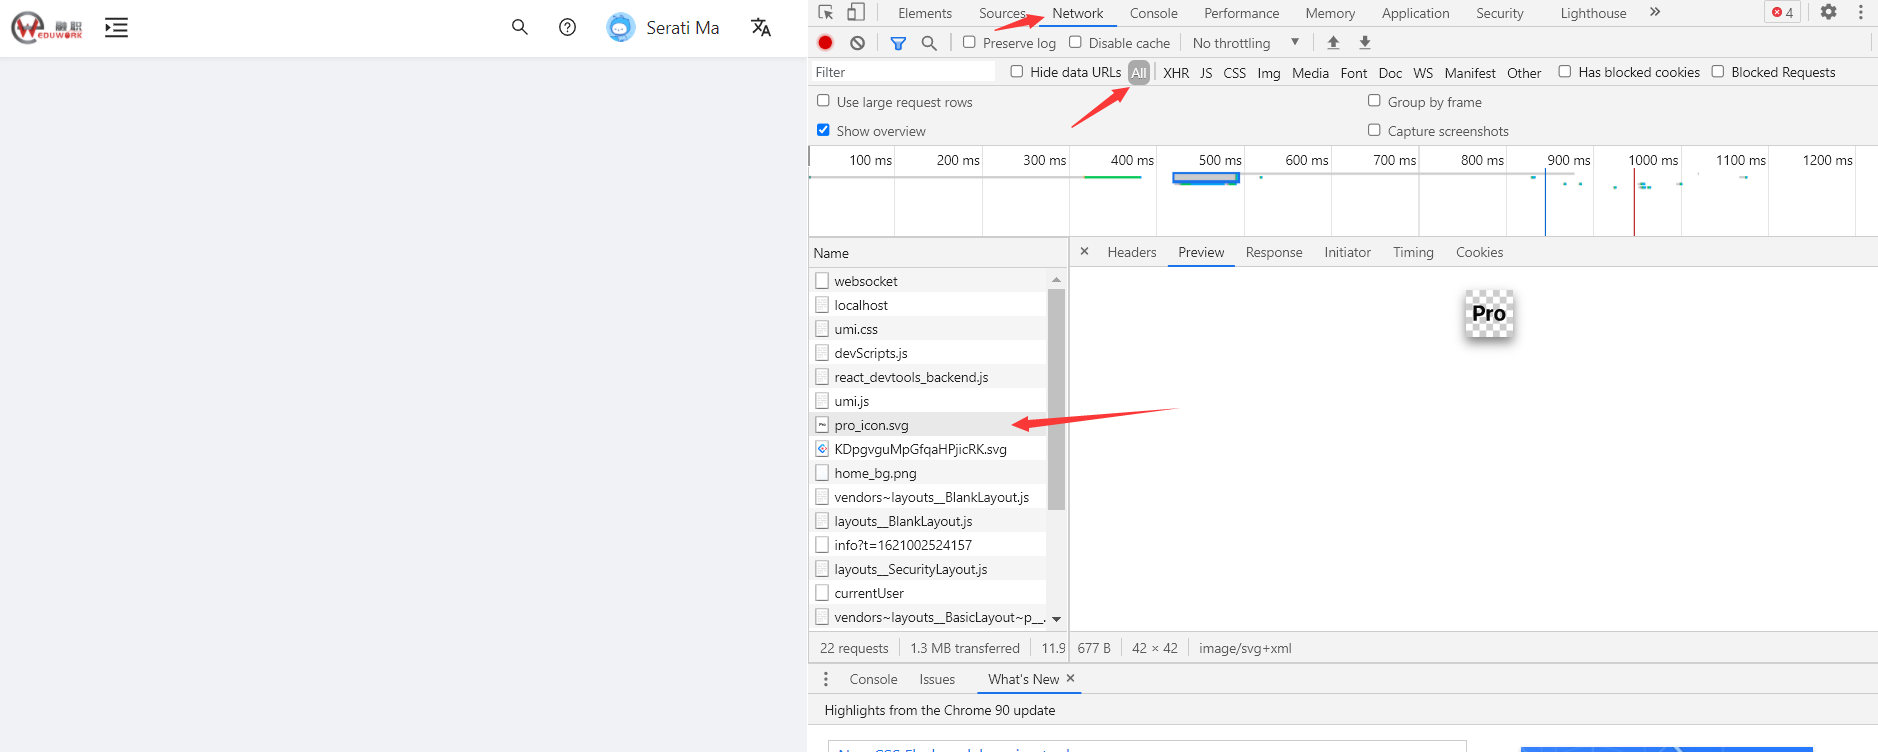The height and width of the screenshot is (752, 1878).
Task: Check Hide data URLs
Action: [x=1017, y=71]
